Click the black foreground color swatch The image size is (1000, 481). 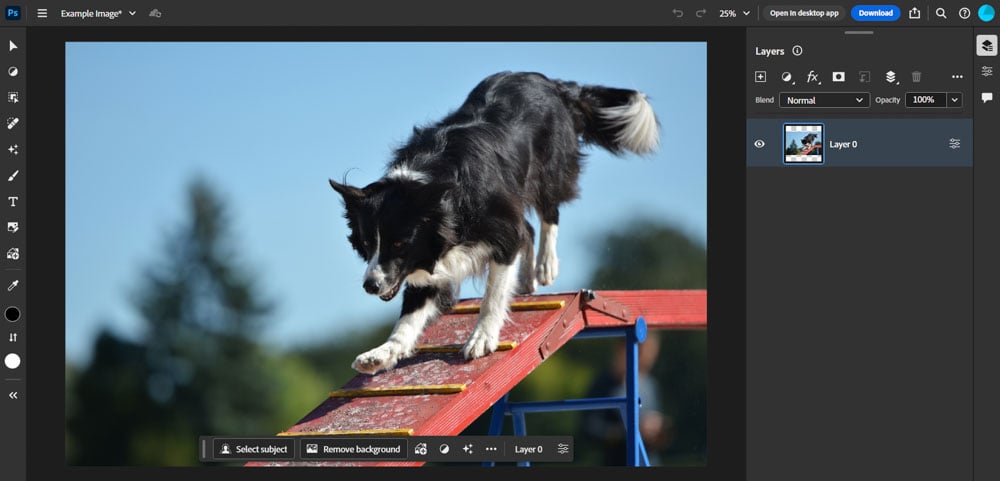click(13, 314)
